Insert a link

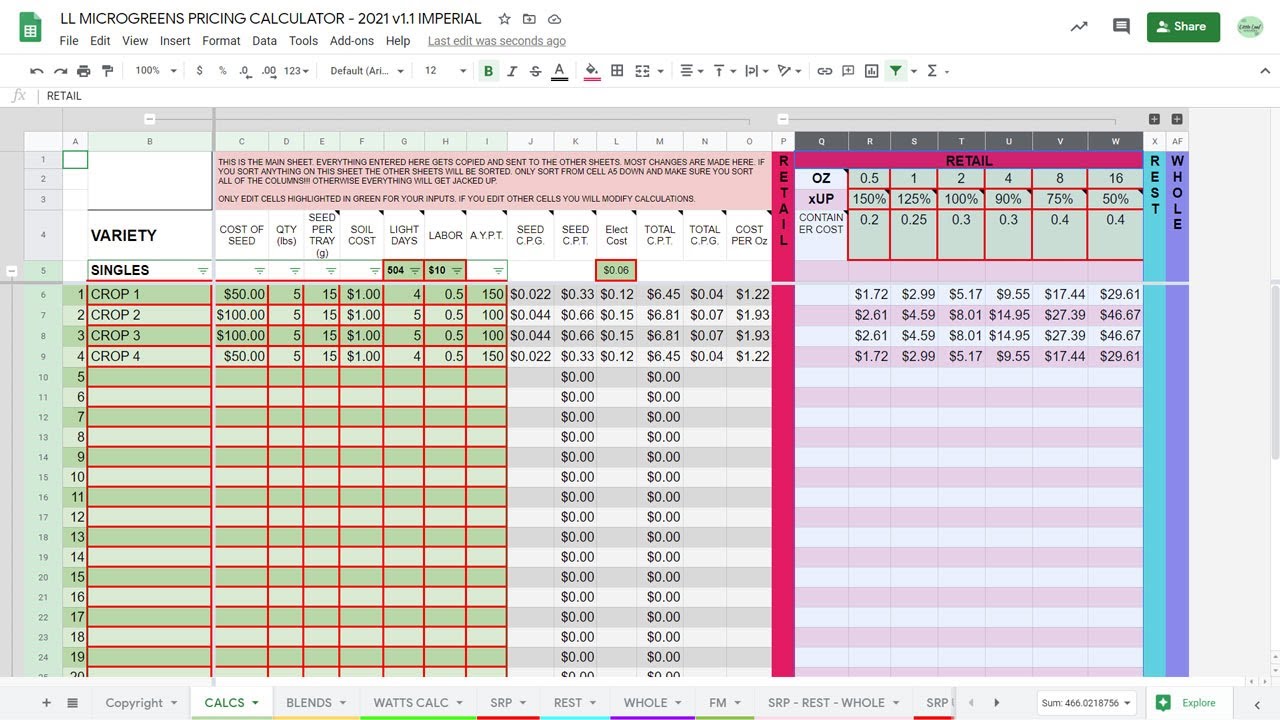coord(824,71)
